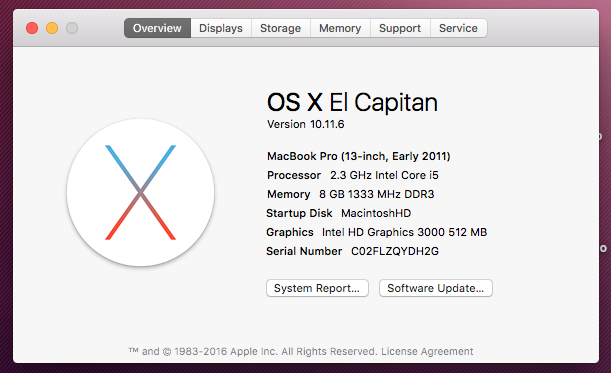Select the serial number C02FLZQYDH2G
Image resolution: width=611 pixels, height=373 pixels.
(395, 251)
